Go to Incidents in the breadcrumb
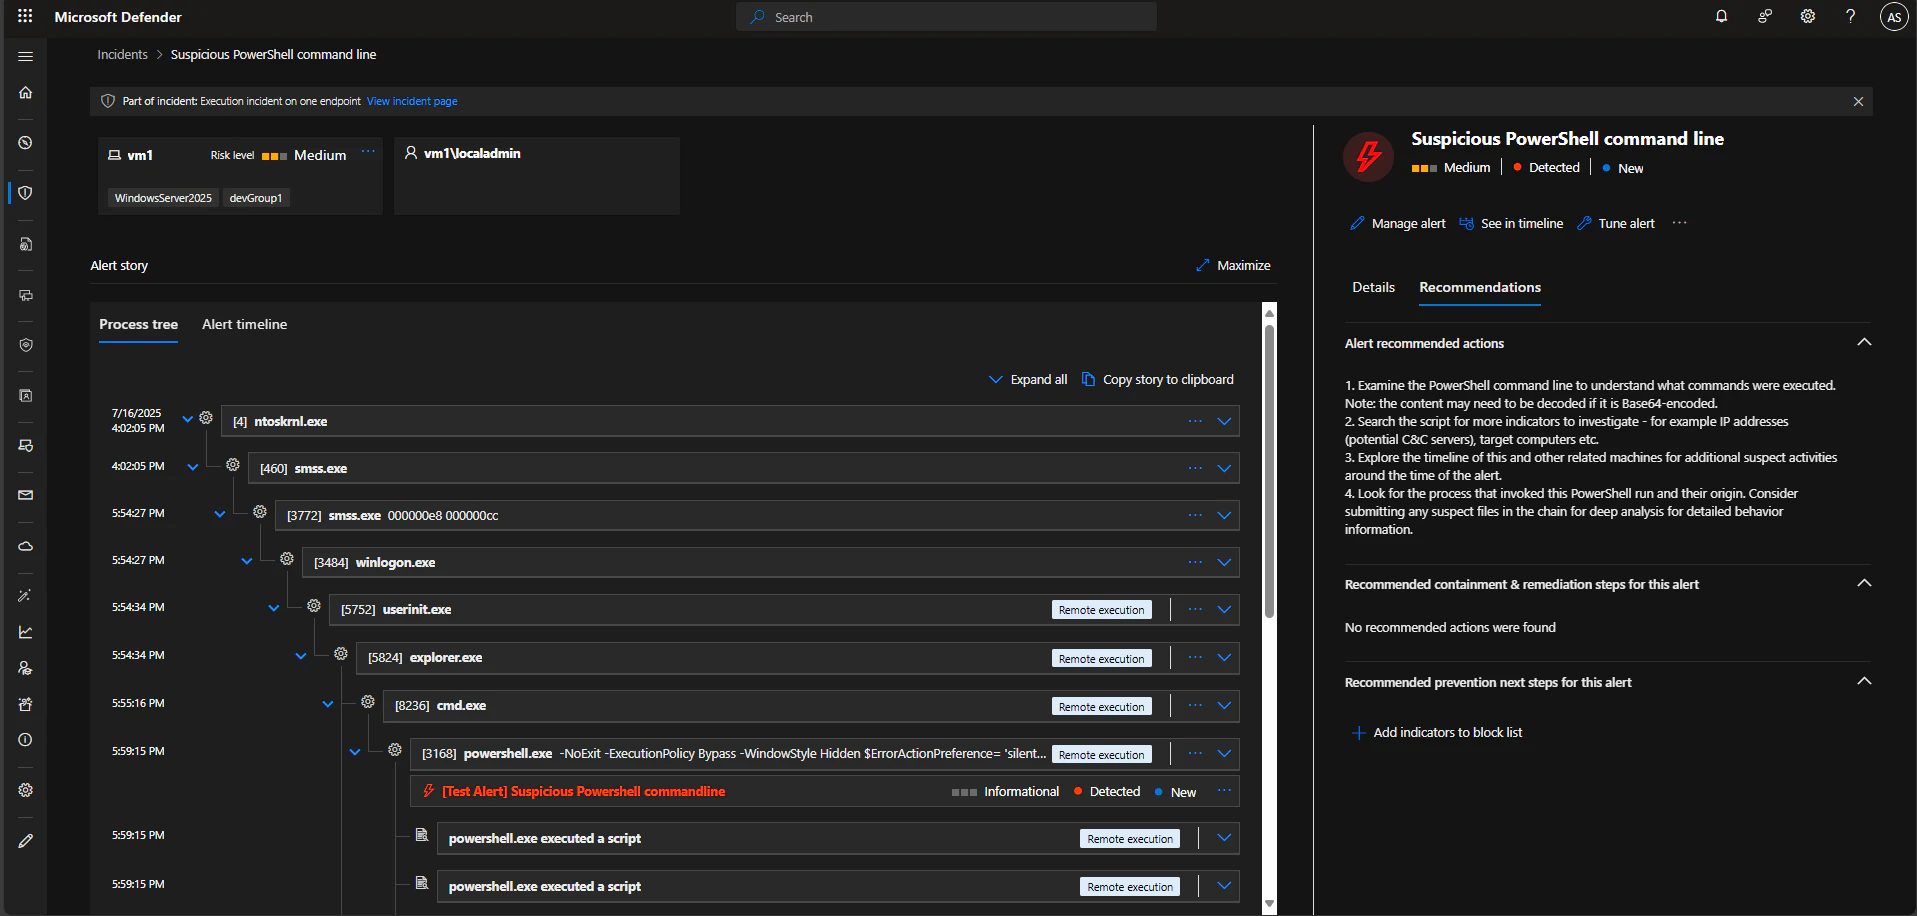 pyautogui.click(x=122, y=55)
